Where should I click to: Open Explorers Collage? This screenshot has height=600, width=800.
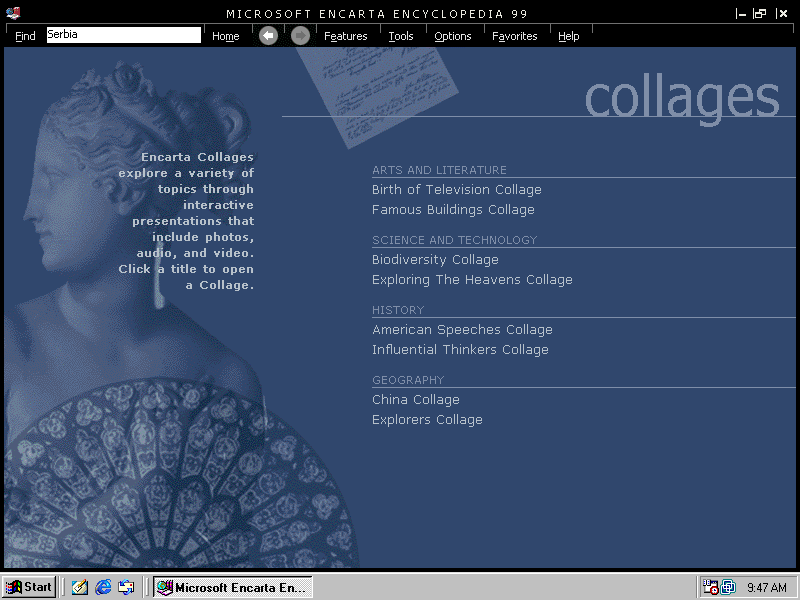pos(427,419)
